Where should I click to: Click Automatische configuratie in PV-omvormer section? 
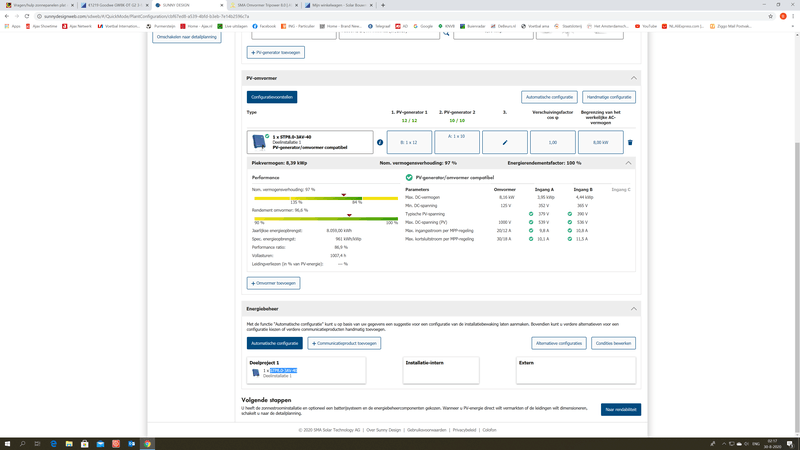coord(549,97)
